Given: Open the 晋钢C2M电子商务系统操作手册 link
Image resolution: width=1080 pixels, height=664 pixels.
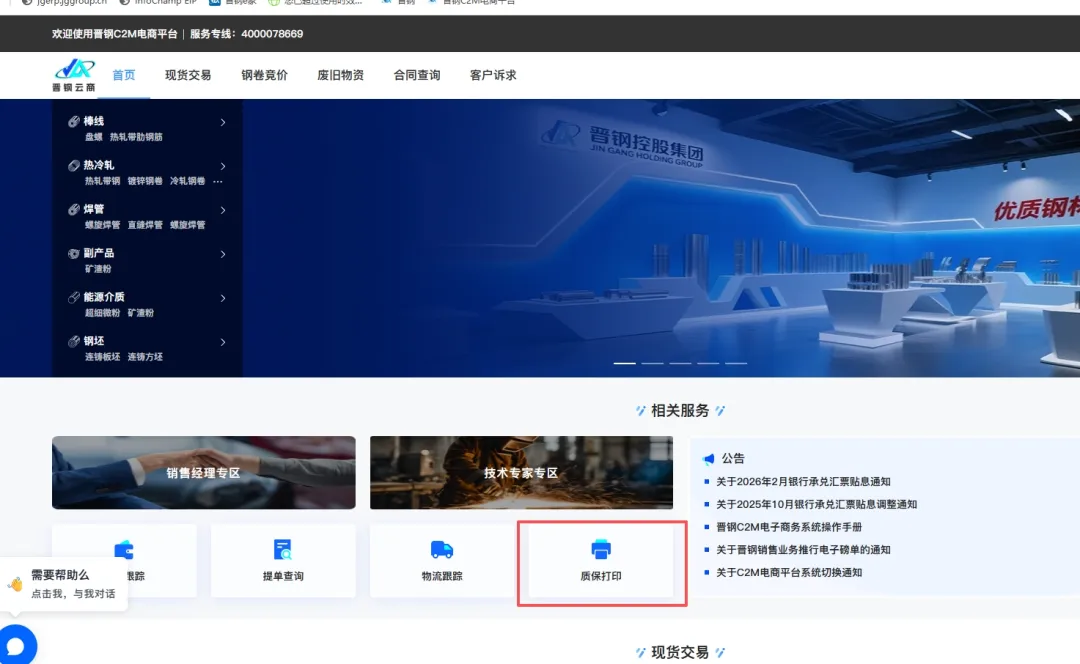Looking at the screenshot, I should tap(789, 527).
